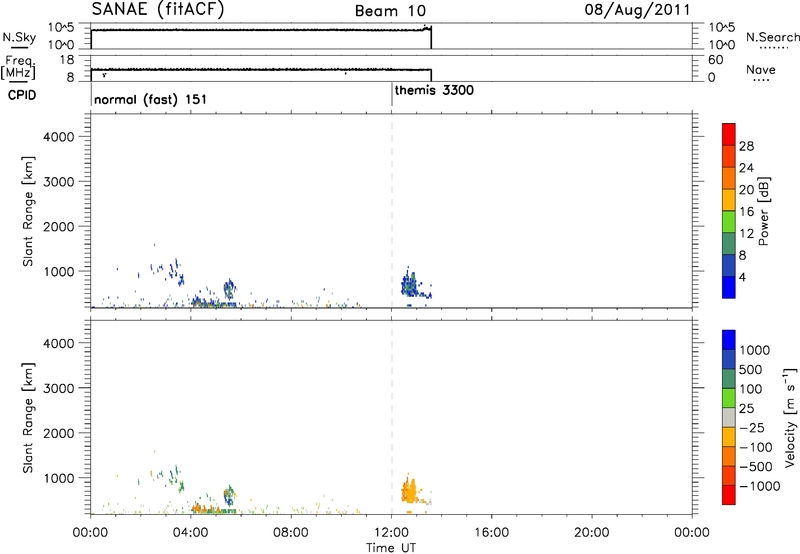The height and width of the screenshot is (554, 800).
Task: Click the SANAE (fitACF) title
Action: (x=158, y=10)
